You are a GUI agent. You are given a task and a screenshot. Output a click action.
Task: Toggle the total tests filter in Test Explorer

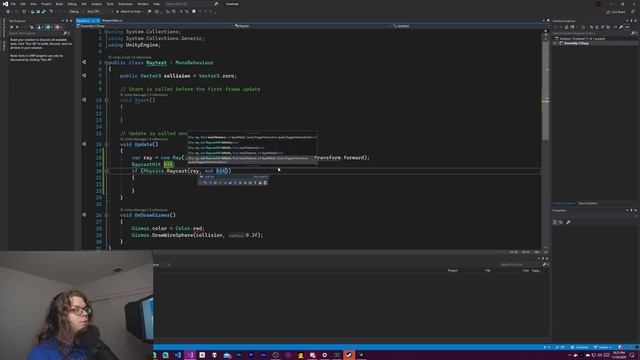click(40, 27)
